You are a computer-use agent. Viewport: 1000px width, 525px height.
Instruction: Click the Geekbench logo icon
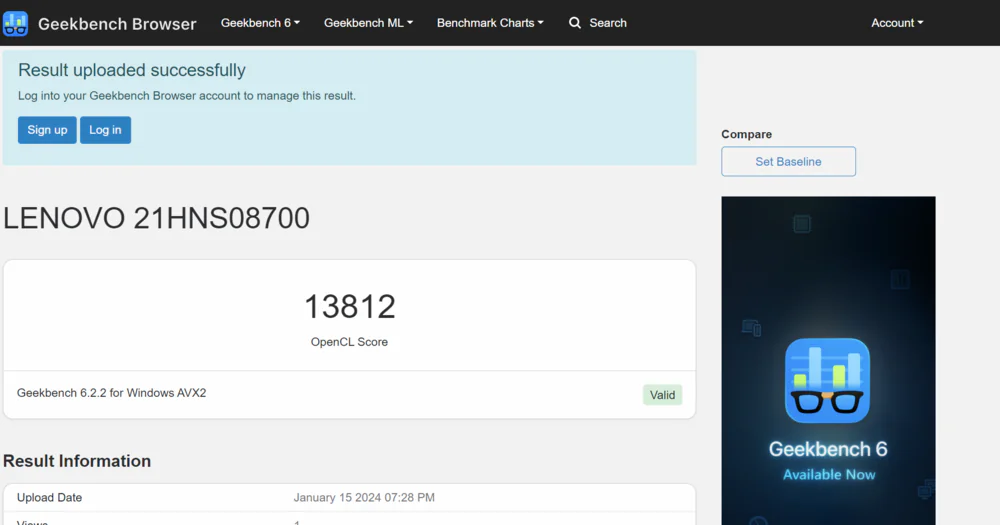(x=15, y=24)
